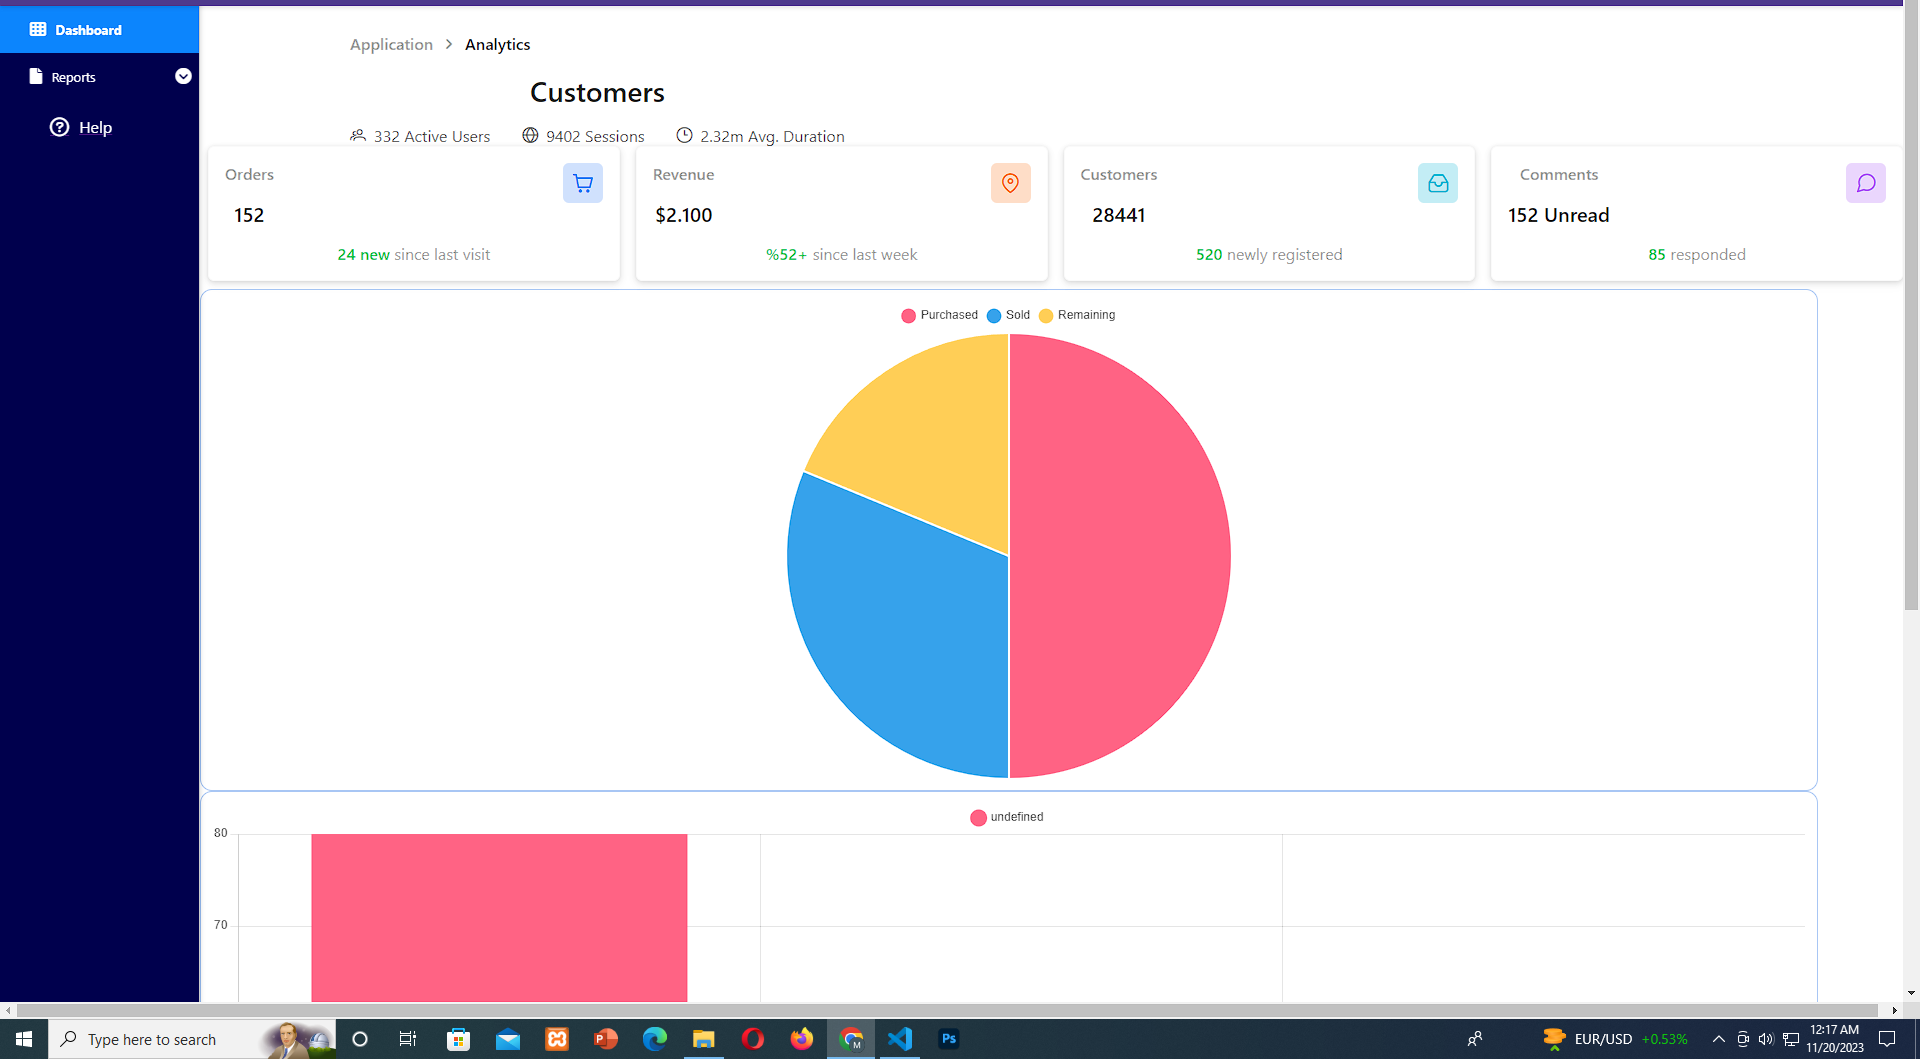This screenshot has width=1920, height=1059.
Task: Click the EUR/USD taskbar widget
Action: (1615, 1039)
